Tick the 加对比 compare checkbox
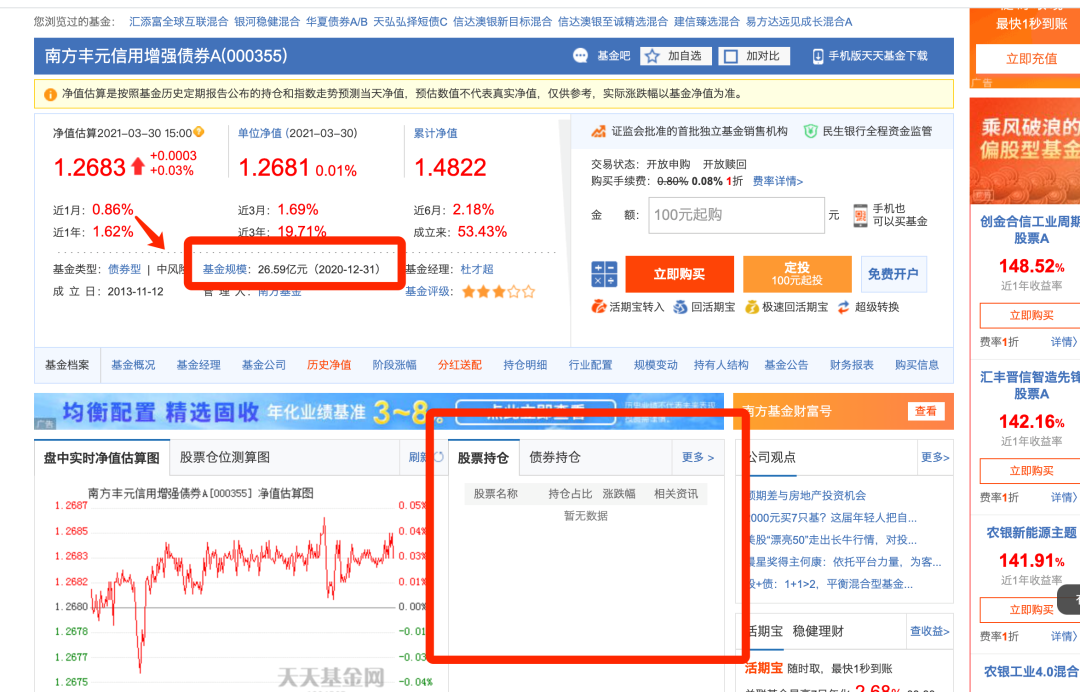This screenshot has height=692, width=1080. point(731,56)
